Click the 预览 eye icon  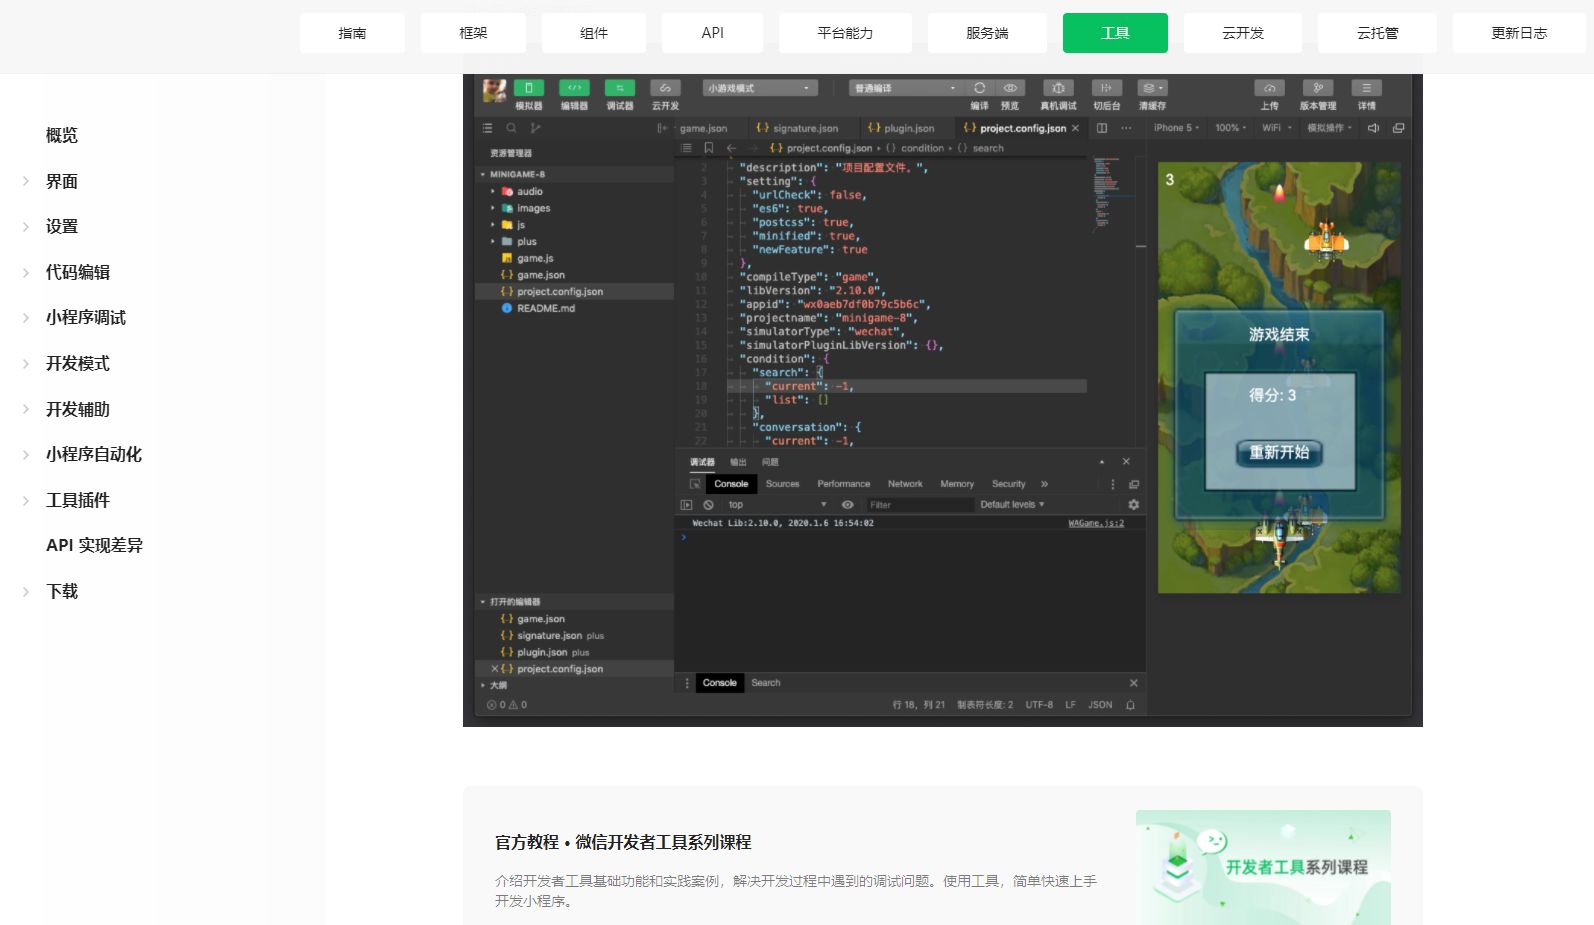tap(1010, 88)
